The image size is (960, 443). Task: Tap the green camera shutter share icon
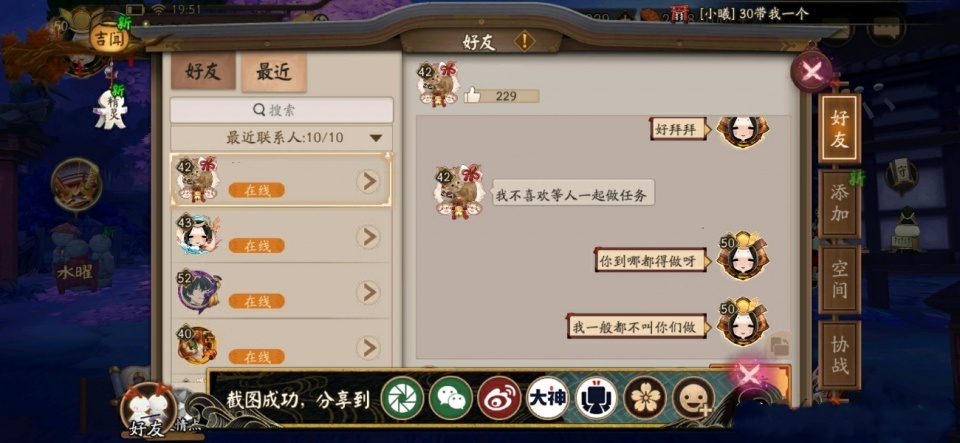402,398
